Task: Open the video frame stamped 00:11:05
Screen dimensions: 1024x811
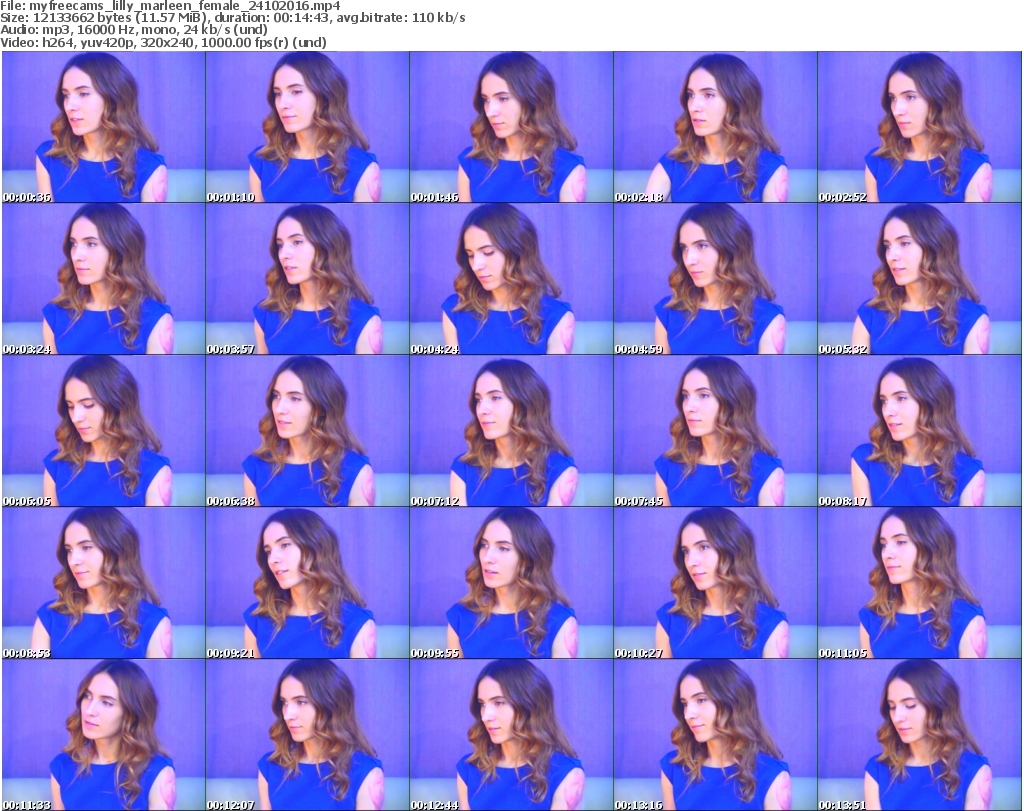Action: tap(920, 583)
